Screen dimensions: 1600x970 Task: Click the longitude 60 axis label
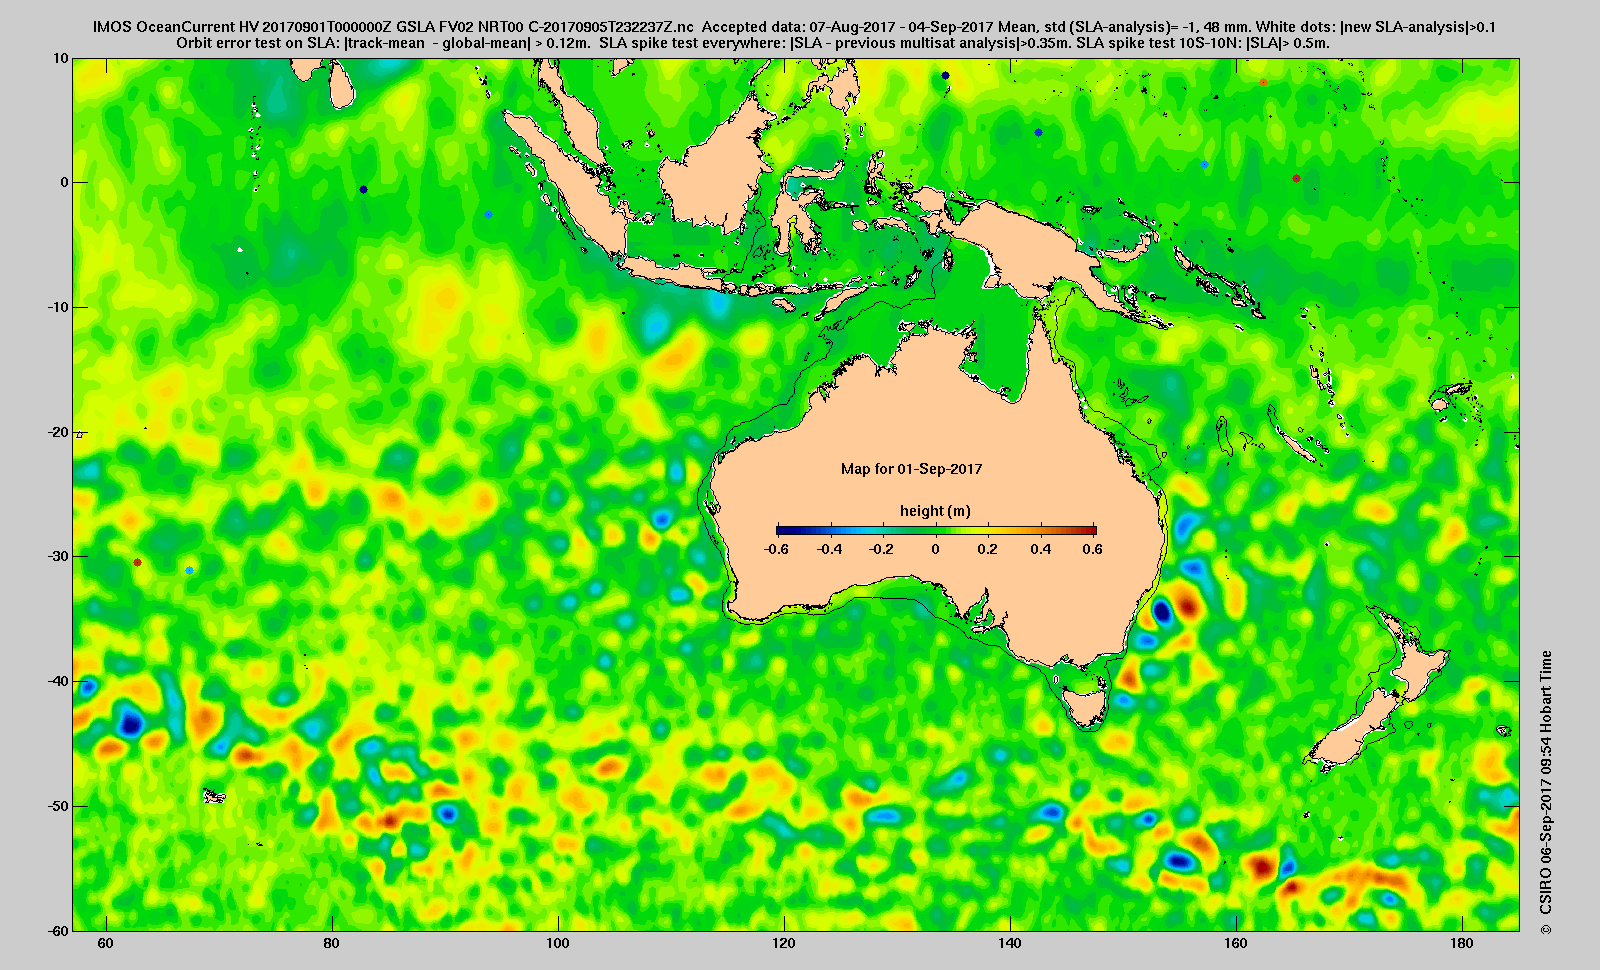coord(105,943)
